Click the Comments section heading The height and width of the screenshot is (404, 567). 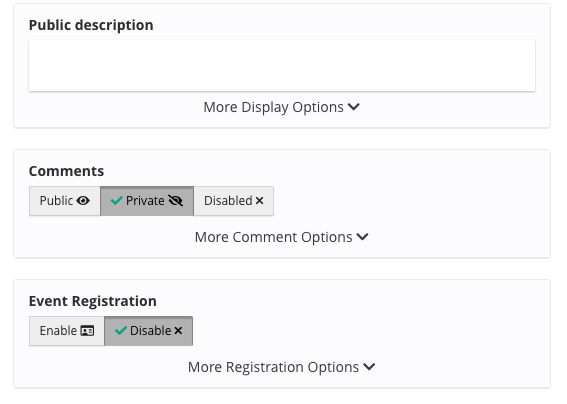tap(66, 171)
